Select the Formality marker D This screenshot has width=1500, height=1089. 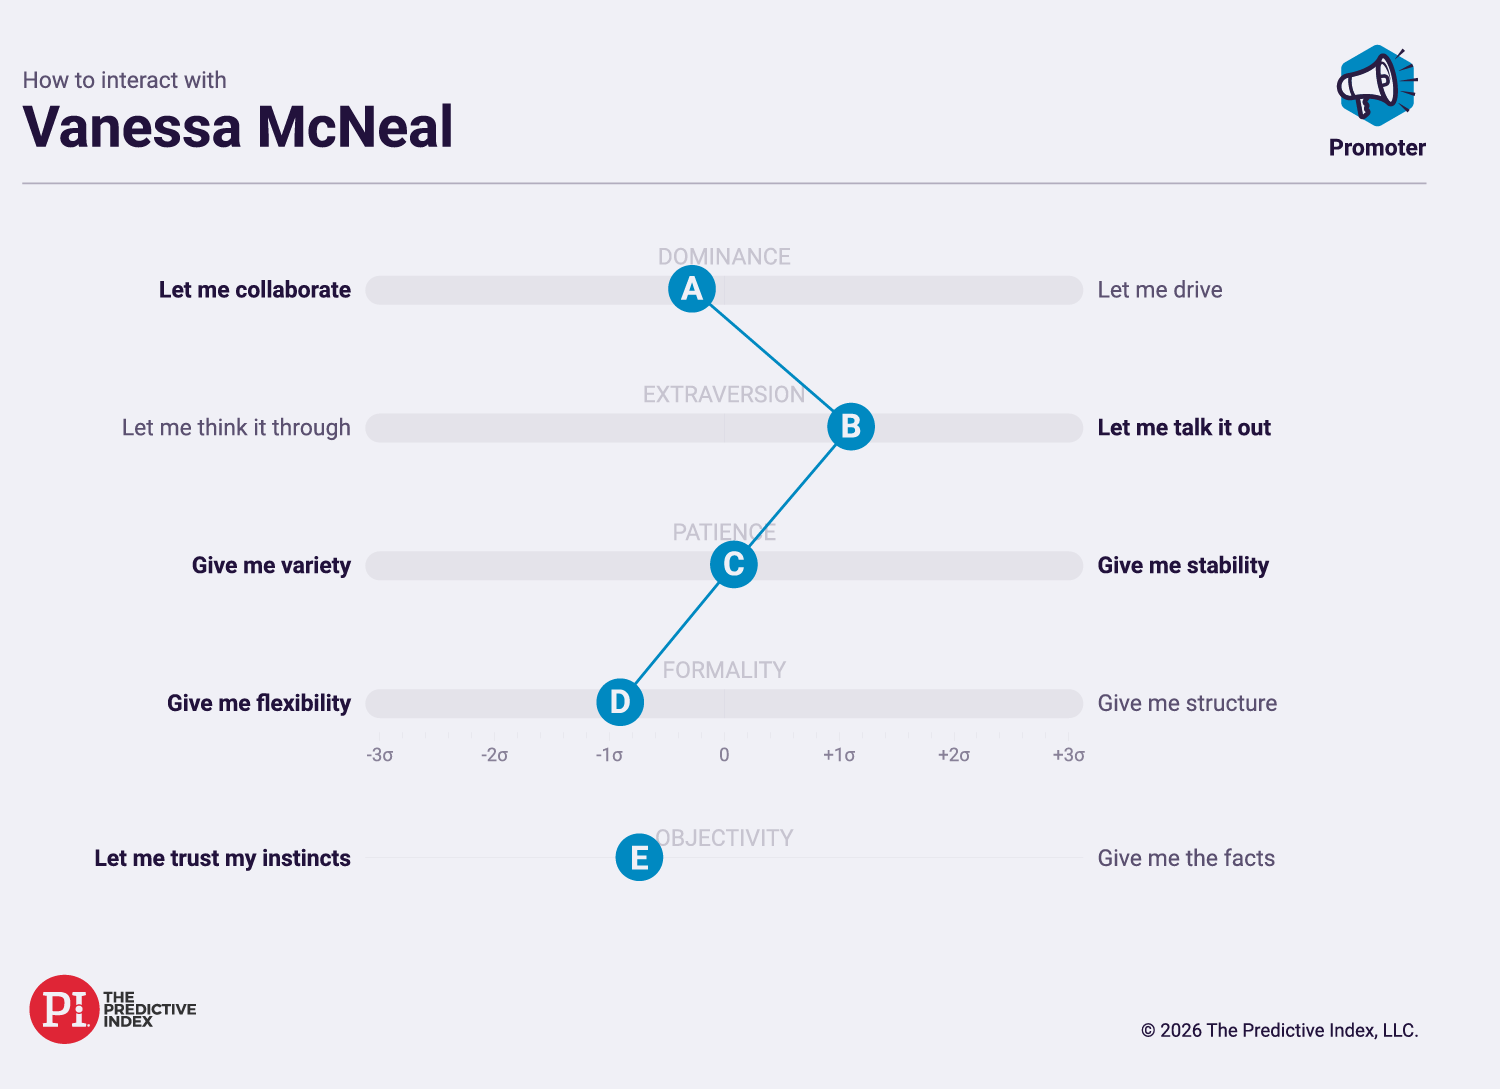click(620, 703)
